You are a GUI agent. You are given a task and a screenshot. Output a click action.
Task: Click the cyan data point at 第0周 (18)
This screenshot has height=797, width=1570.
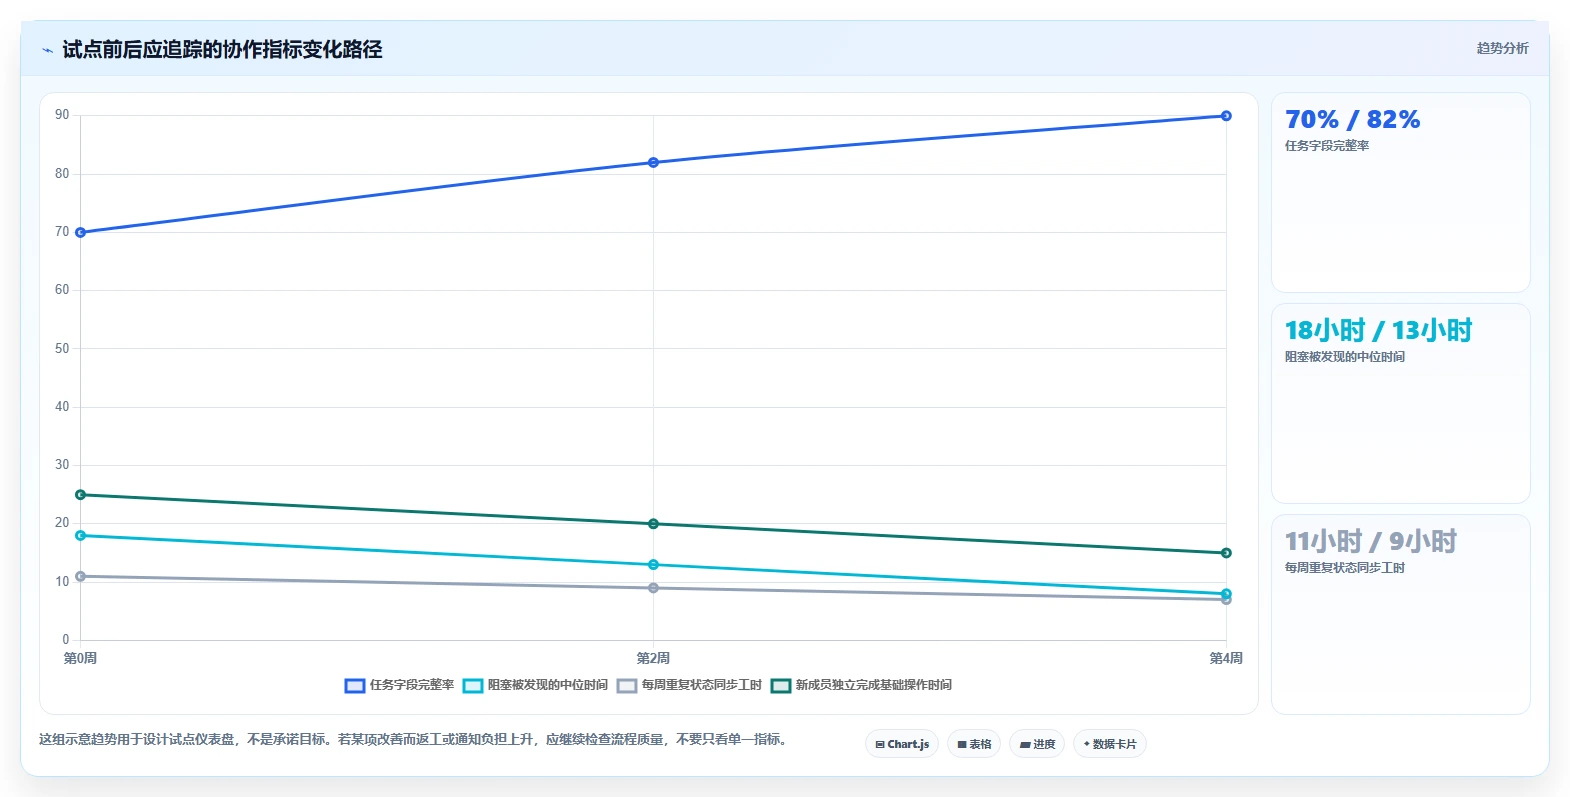[81, 536]
